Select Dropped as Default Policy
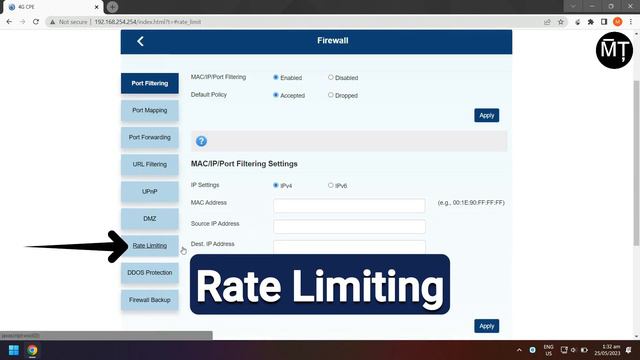Image resolution: width=640 pixels, height=360 pixels. (x=331, y=95)
